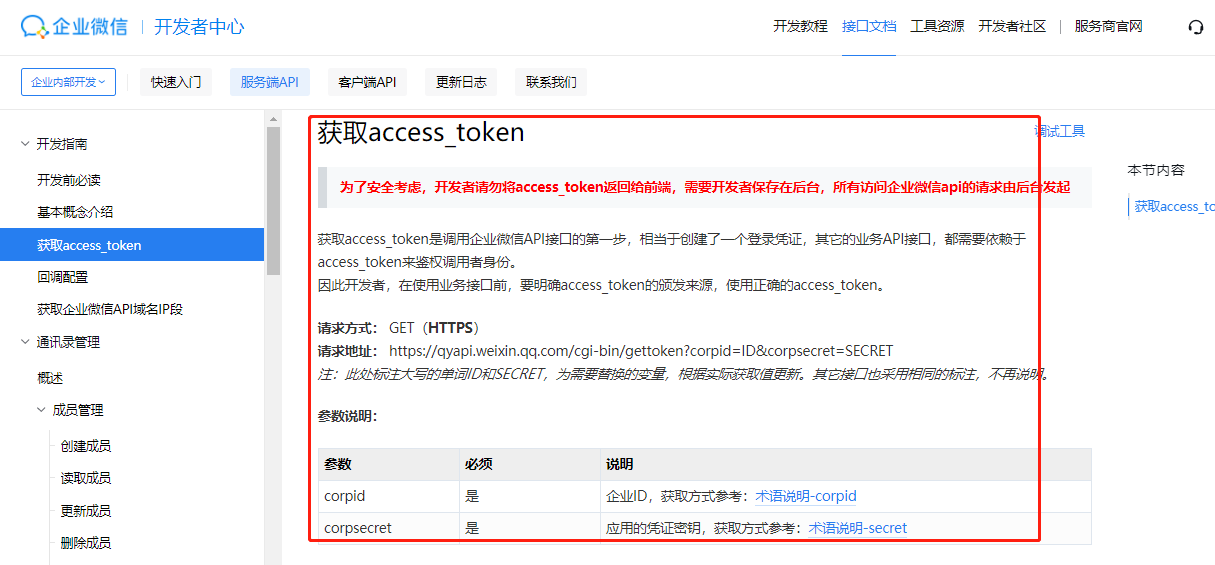Open 获取企业微信API域名IP段 page
The height and width of the screenshot is (565, 1215).
[x=110, y=309]
